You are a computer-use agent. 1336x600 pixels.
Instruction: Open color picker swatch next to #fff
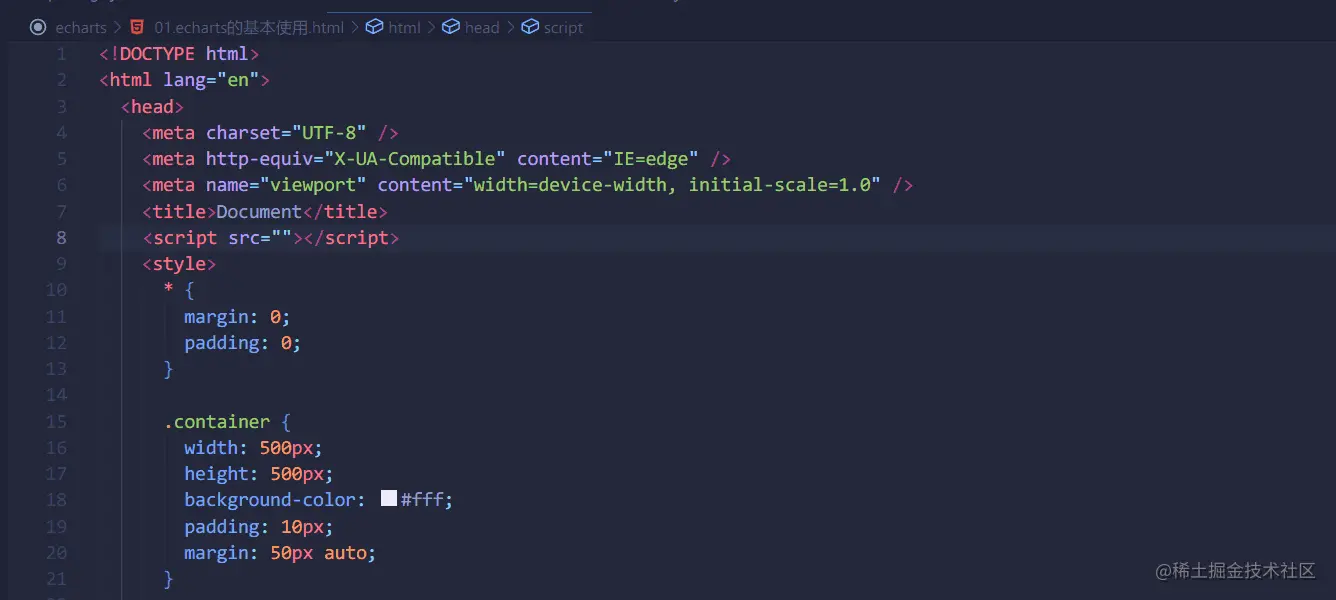coord(389,499)
